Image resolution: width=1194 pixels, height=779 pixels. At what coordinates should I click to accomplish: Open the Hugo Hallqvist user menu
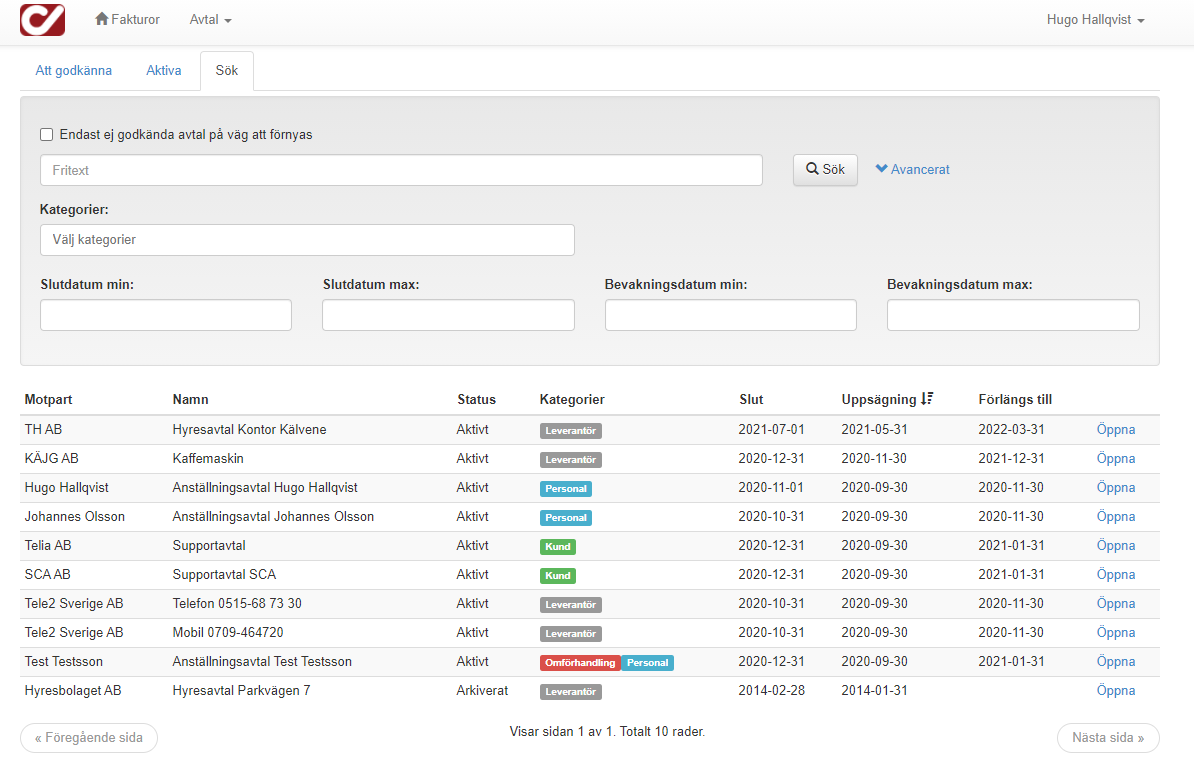coord(1095,20)
